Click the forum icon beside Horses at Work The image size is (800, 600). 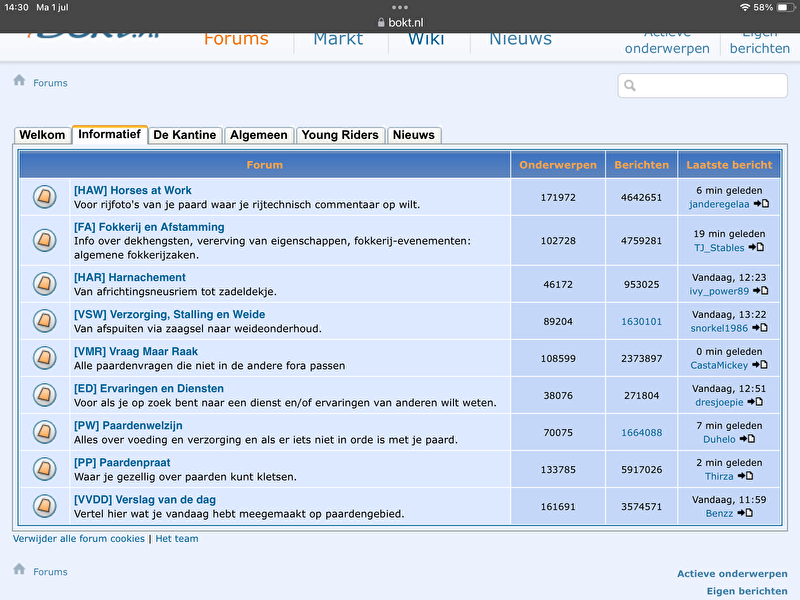click(x=44, y=197)
